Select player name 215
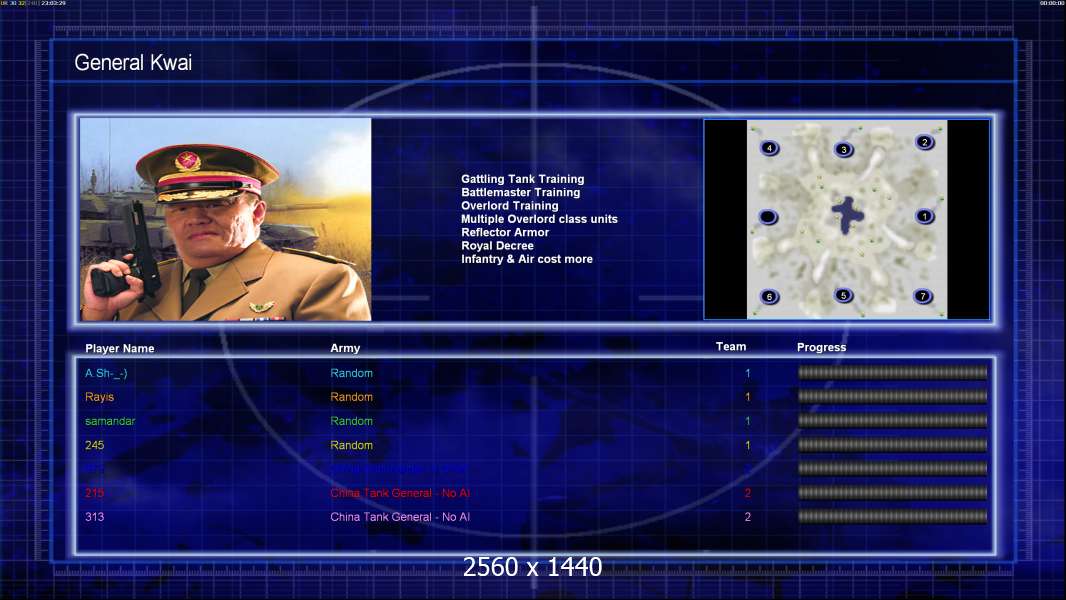 pos(94,493)
